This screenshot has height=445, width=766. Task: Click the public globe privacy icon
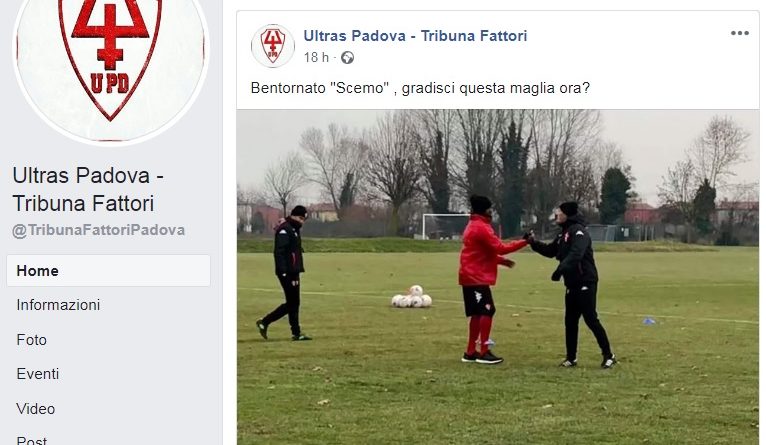[347, 58]
